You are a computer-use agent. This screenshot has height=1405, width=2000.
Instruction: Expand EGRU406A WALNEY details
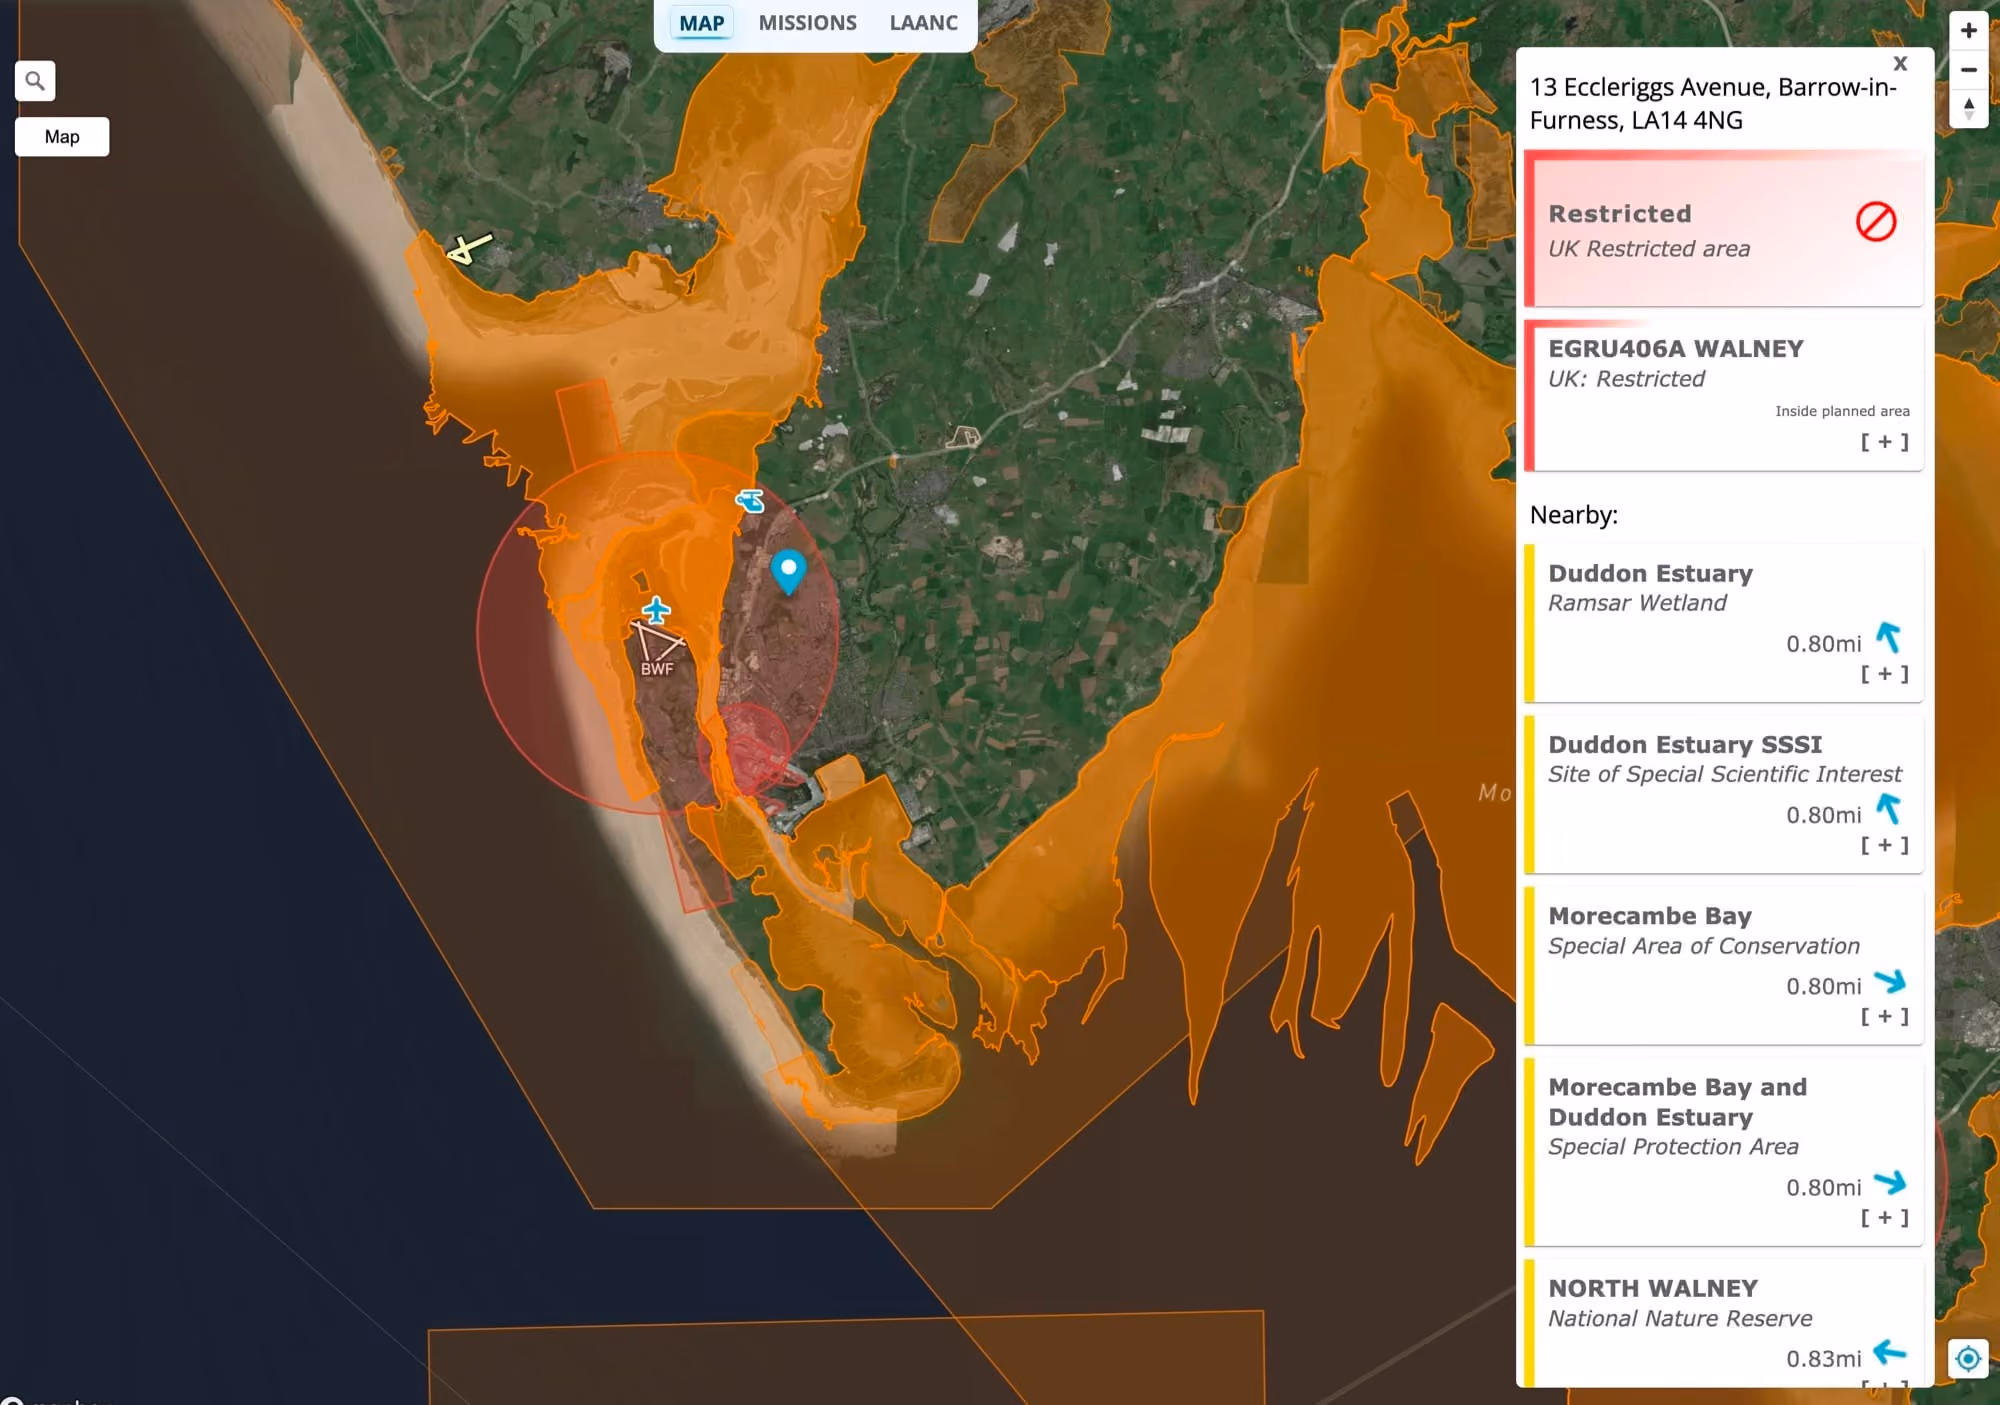(1884, 442)
